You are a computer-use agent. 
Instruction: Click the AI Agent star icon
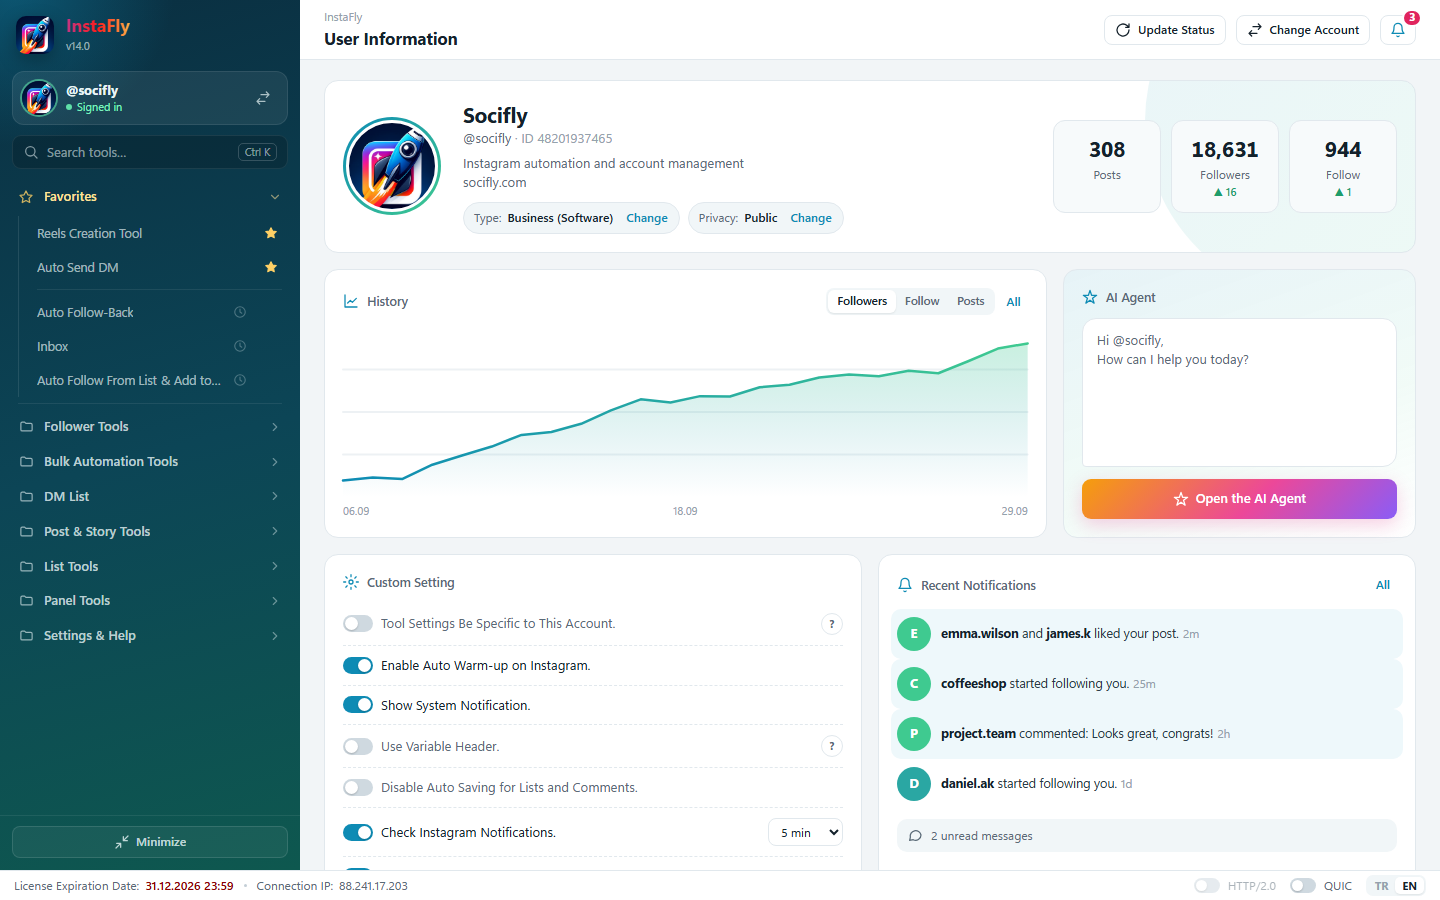click(1090, 297)
